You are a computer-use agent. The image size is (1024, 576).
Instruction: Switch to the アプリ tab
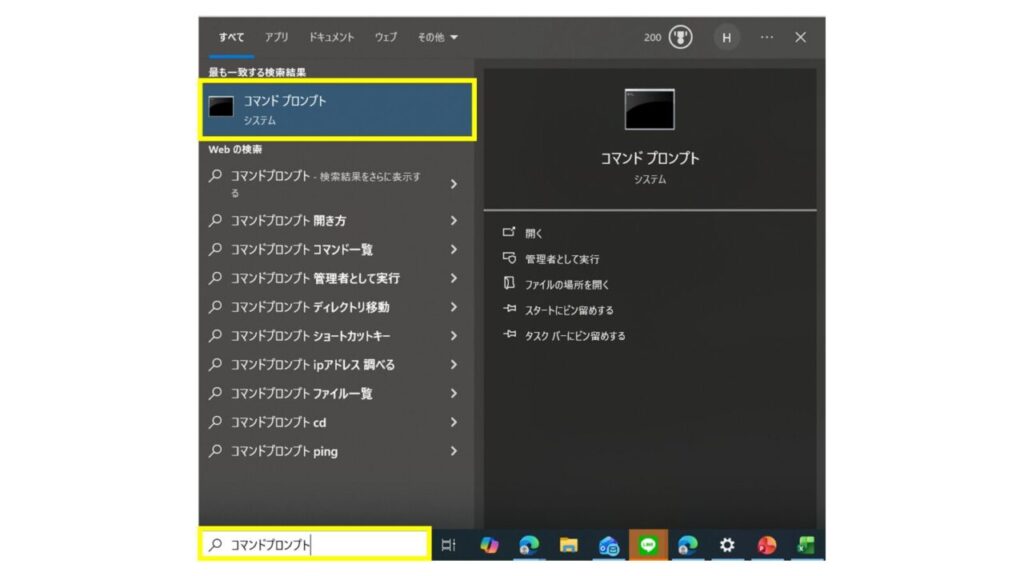pyautogui.click(x=277, y=37)
